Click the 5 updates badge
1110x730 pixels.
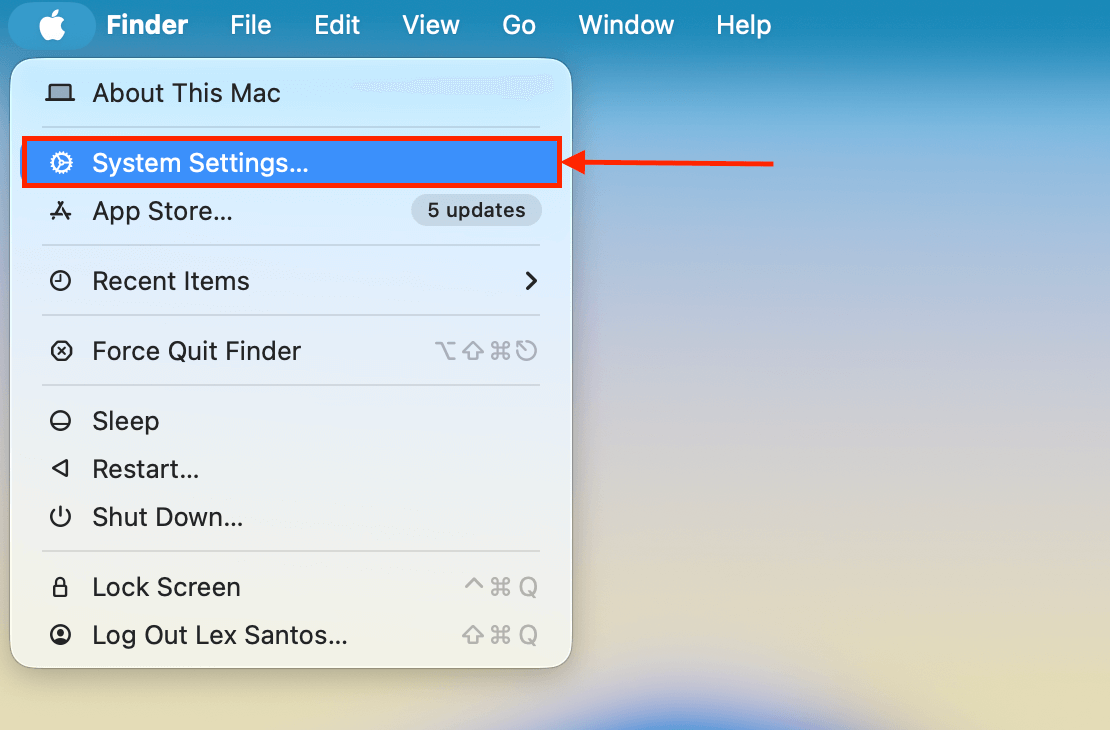click(476, 210)
